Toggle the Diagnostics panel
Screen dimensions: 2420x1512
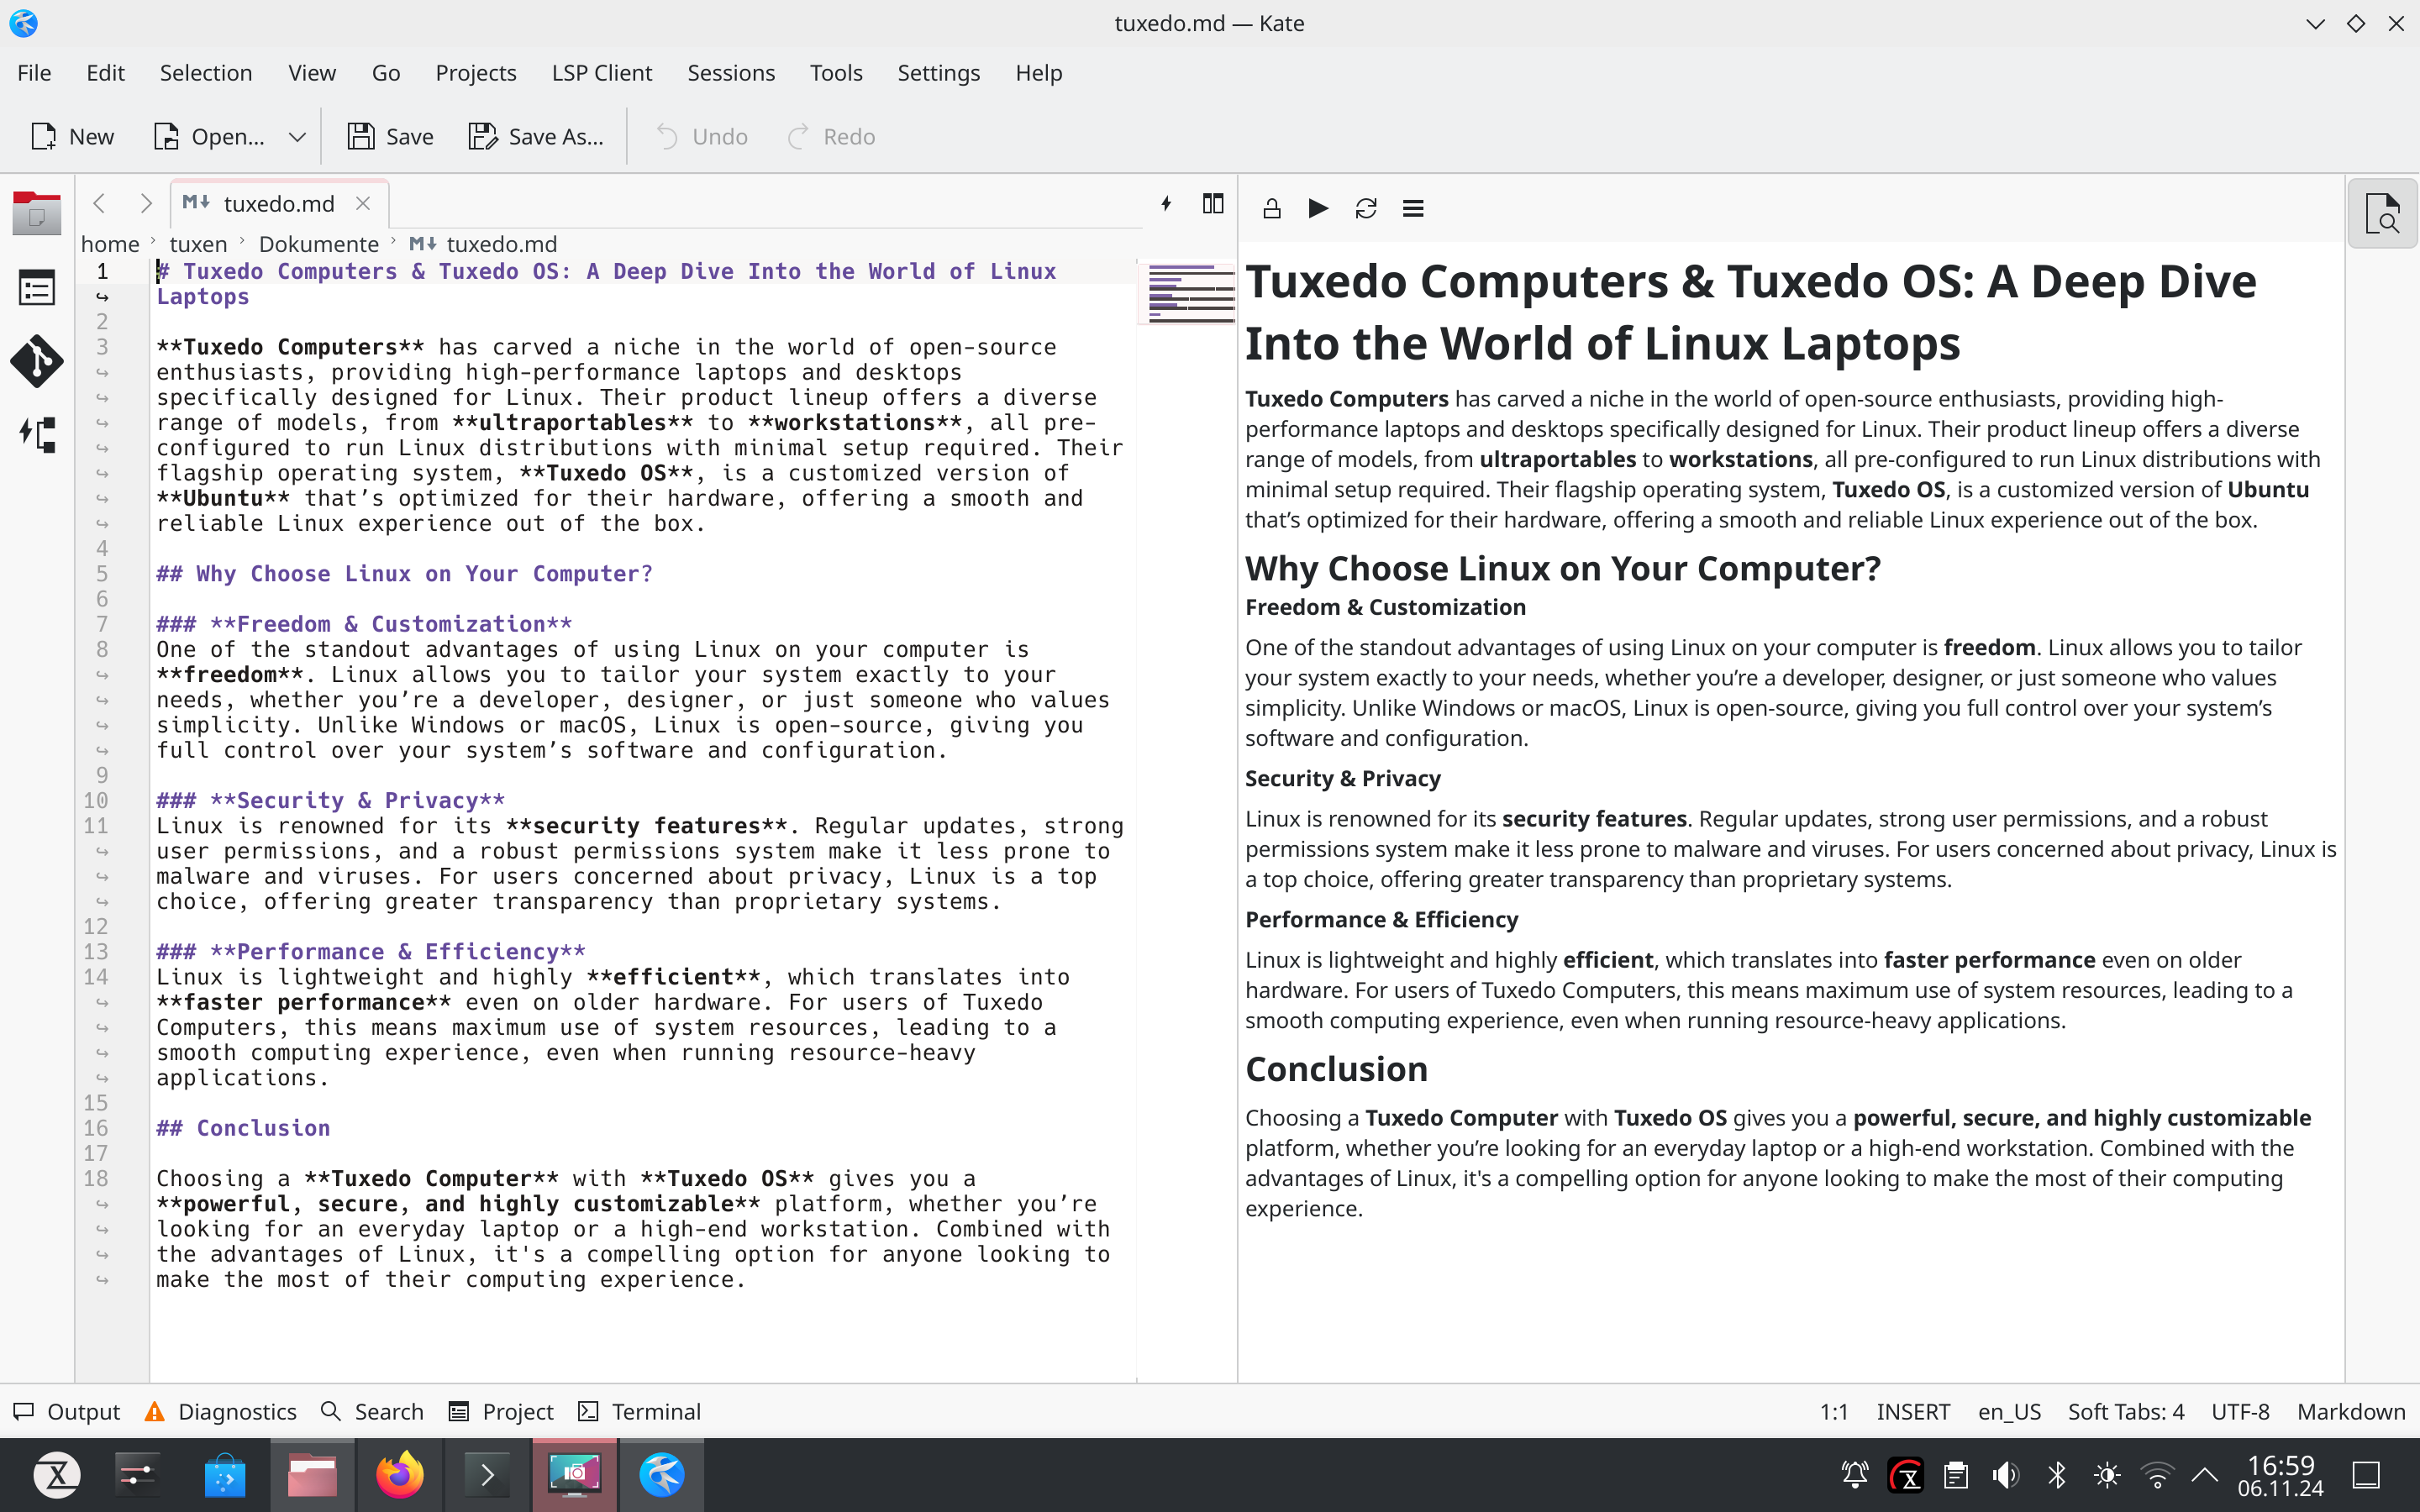click(x=221, y=1411)
